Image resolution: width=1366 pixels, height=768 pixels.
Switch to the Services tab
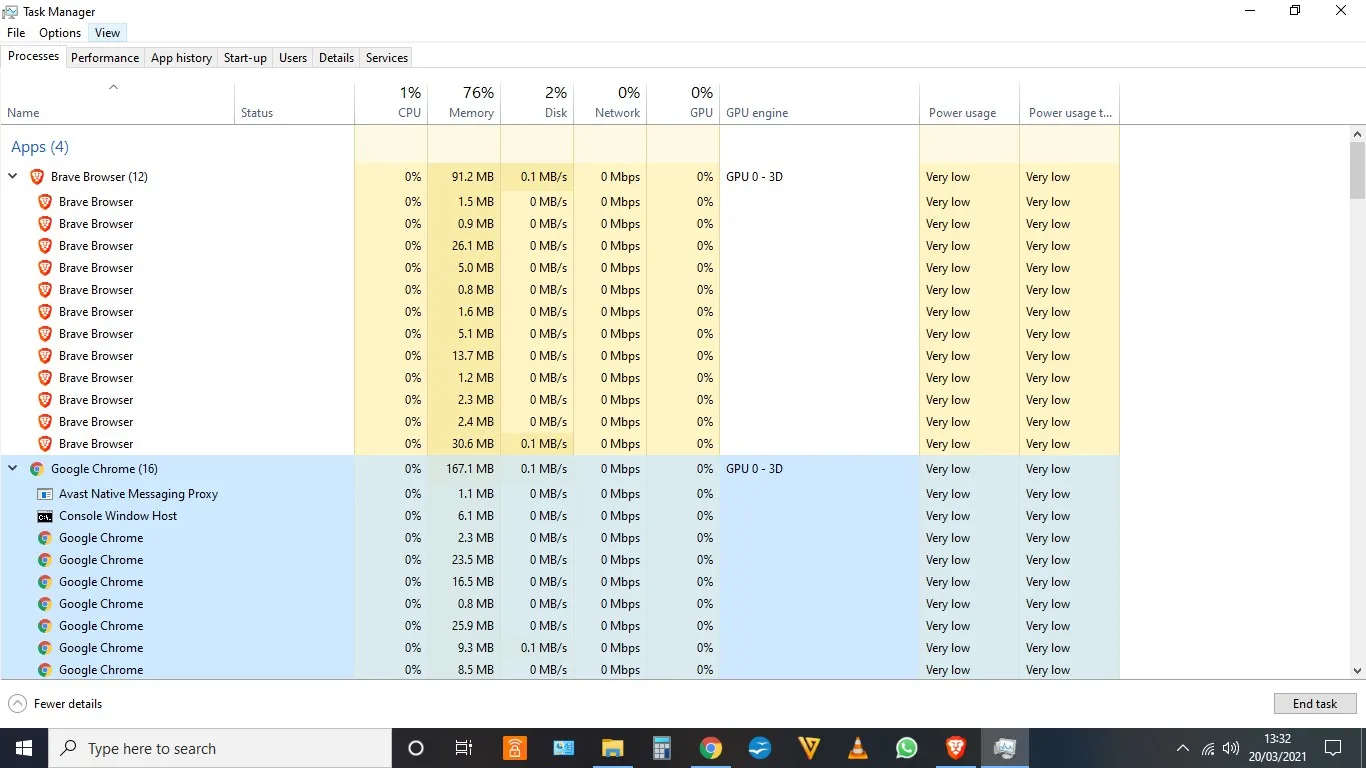click(387, 58)
